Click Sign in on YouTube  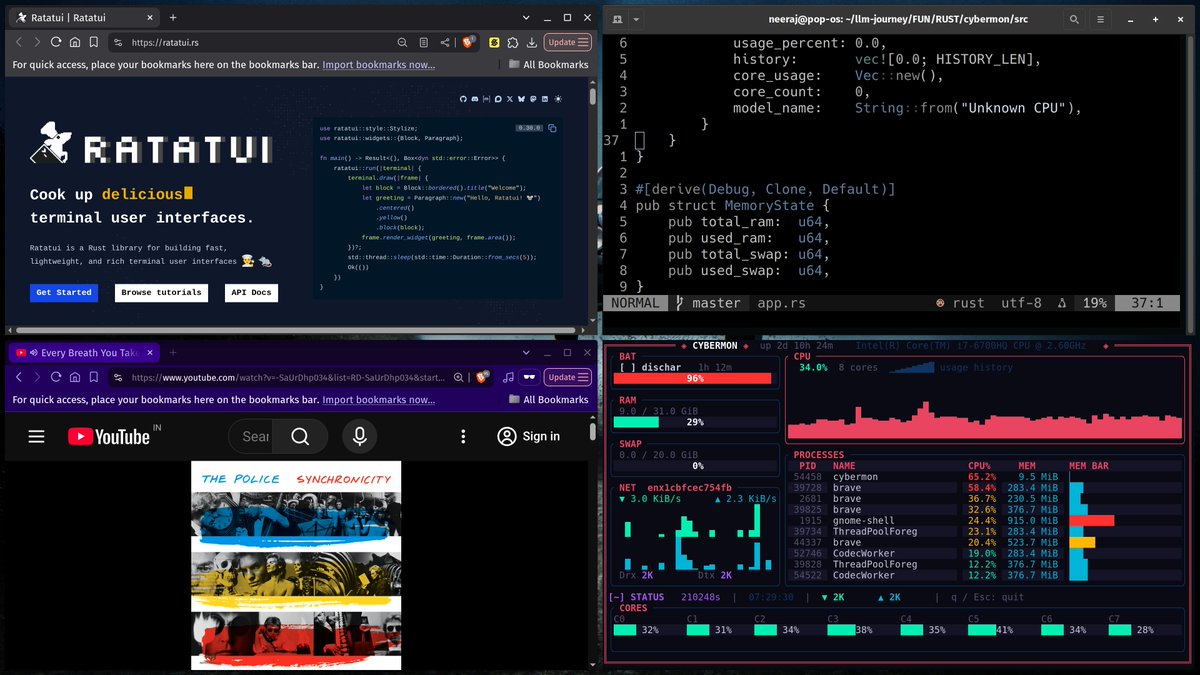click(x=528, y=436)
